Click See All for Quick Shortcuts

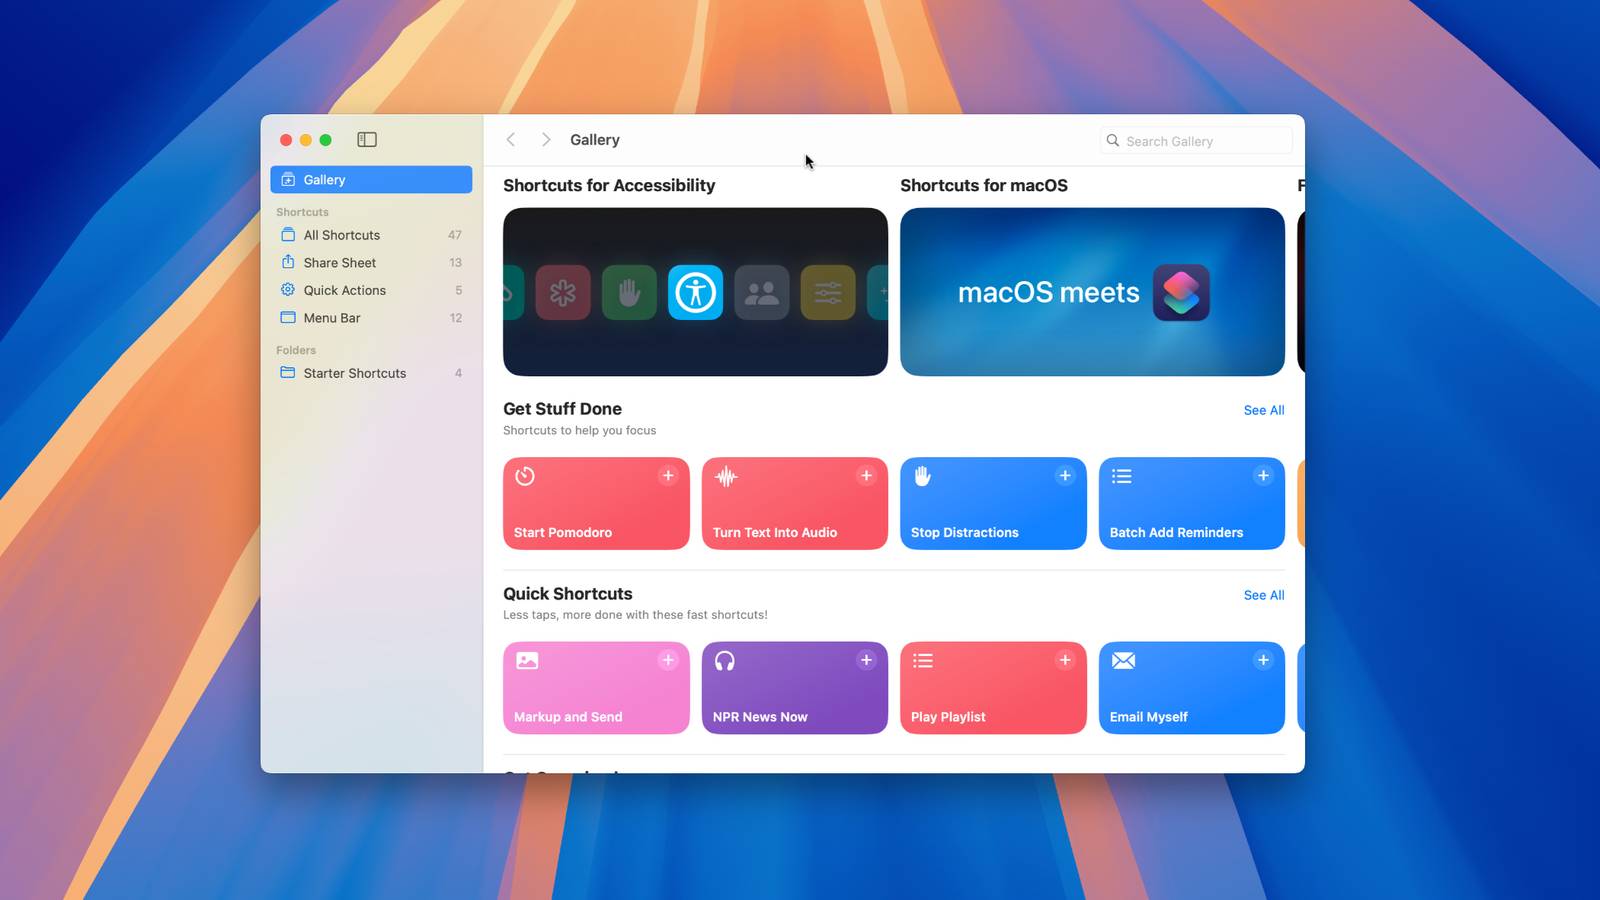(x=1263, y=595)
